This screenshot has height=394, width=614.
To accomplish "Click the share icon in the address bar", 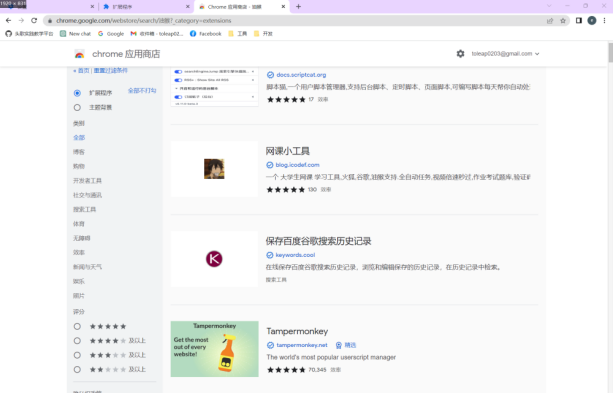I will (550, 21).
